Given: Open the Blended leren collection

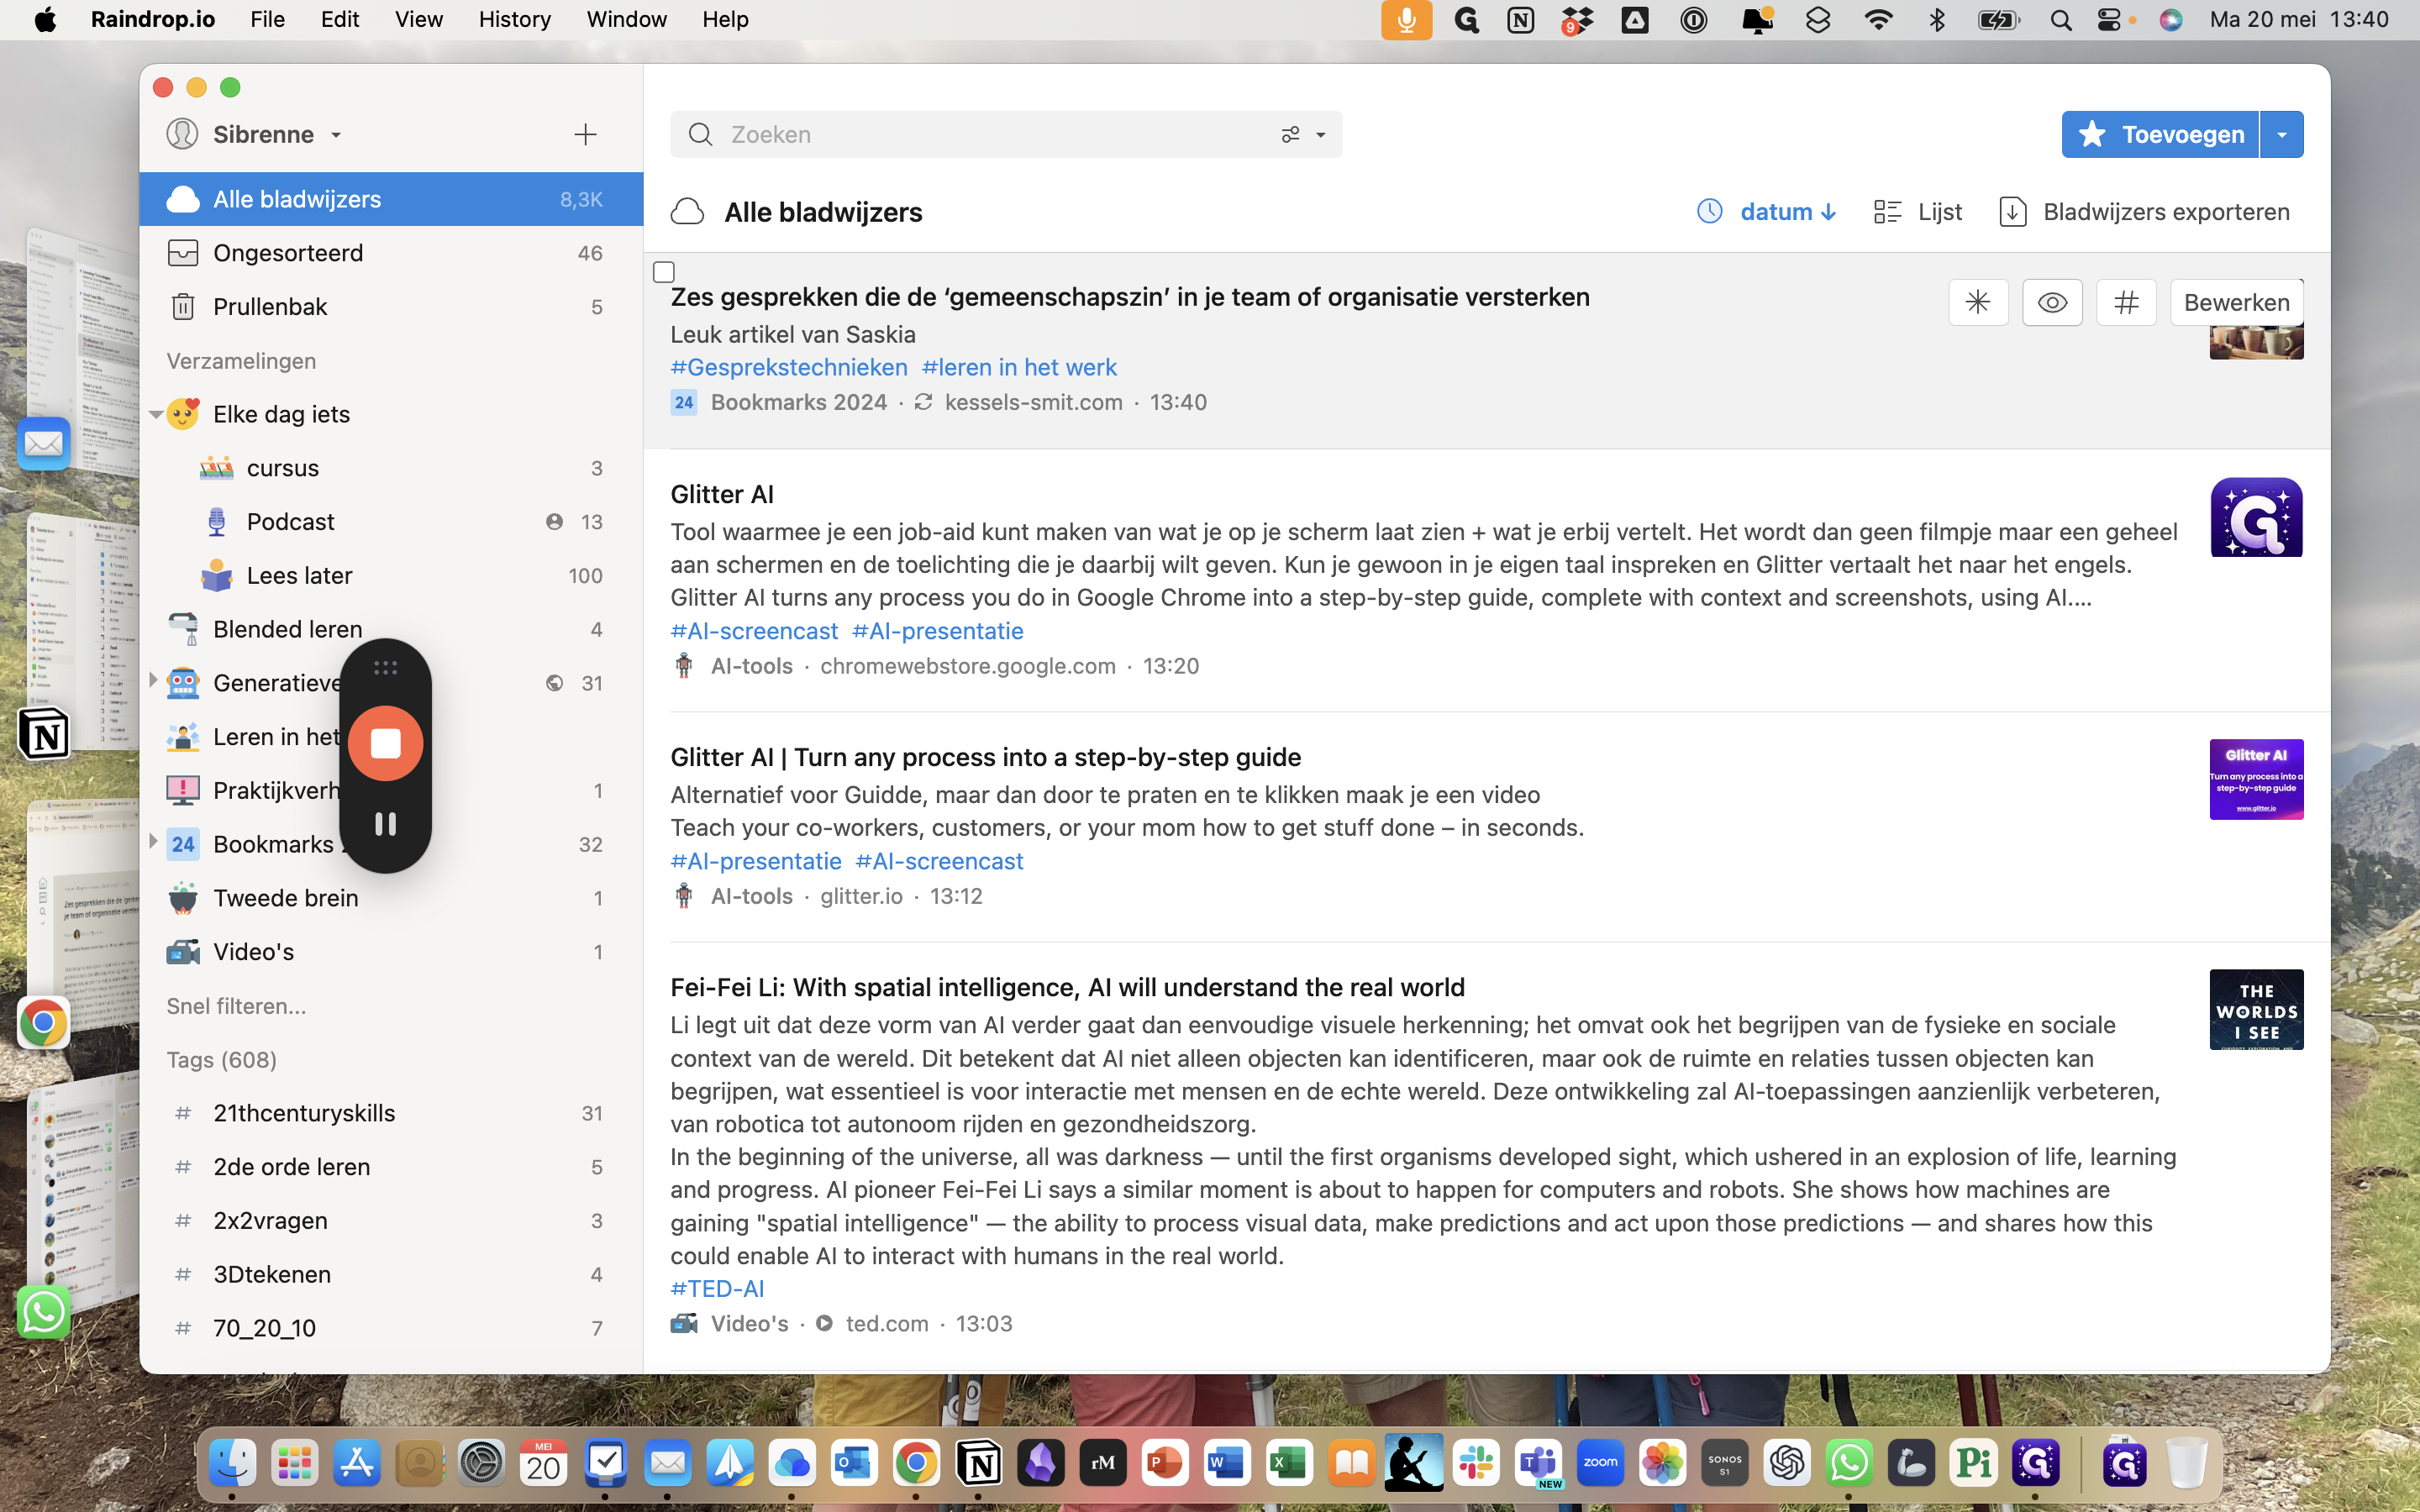Looking at the screenshot, I should pos(391,629).
